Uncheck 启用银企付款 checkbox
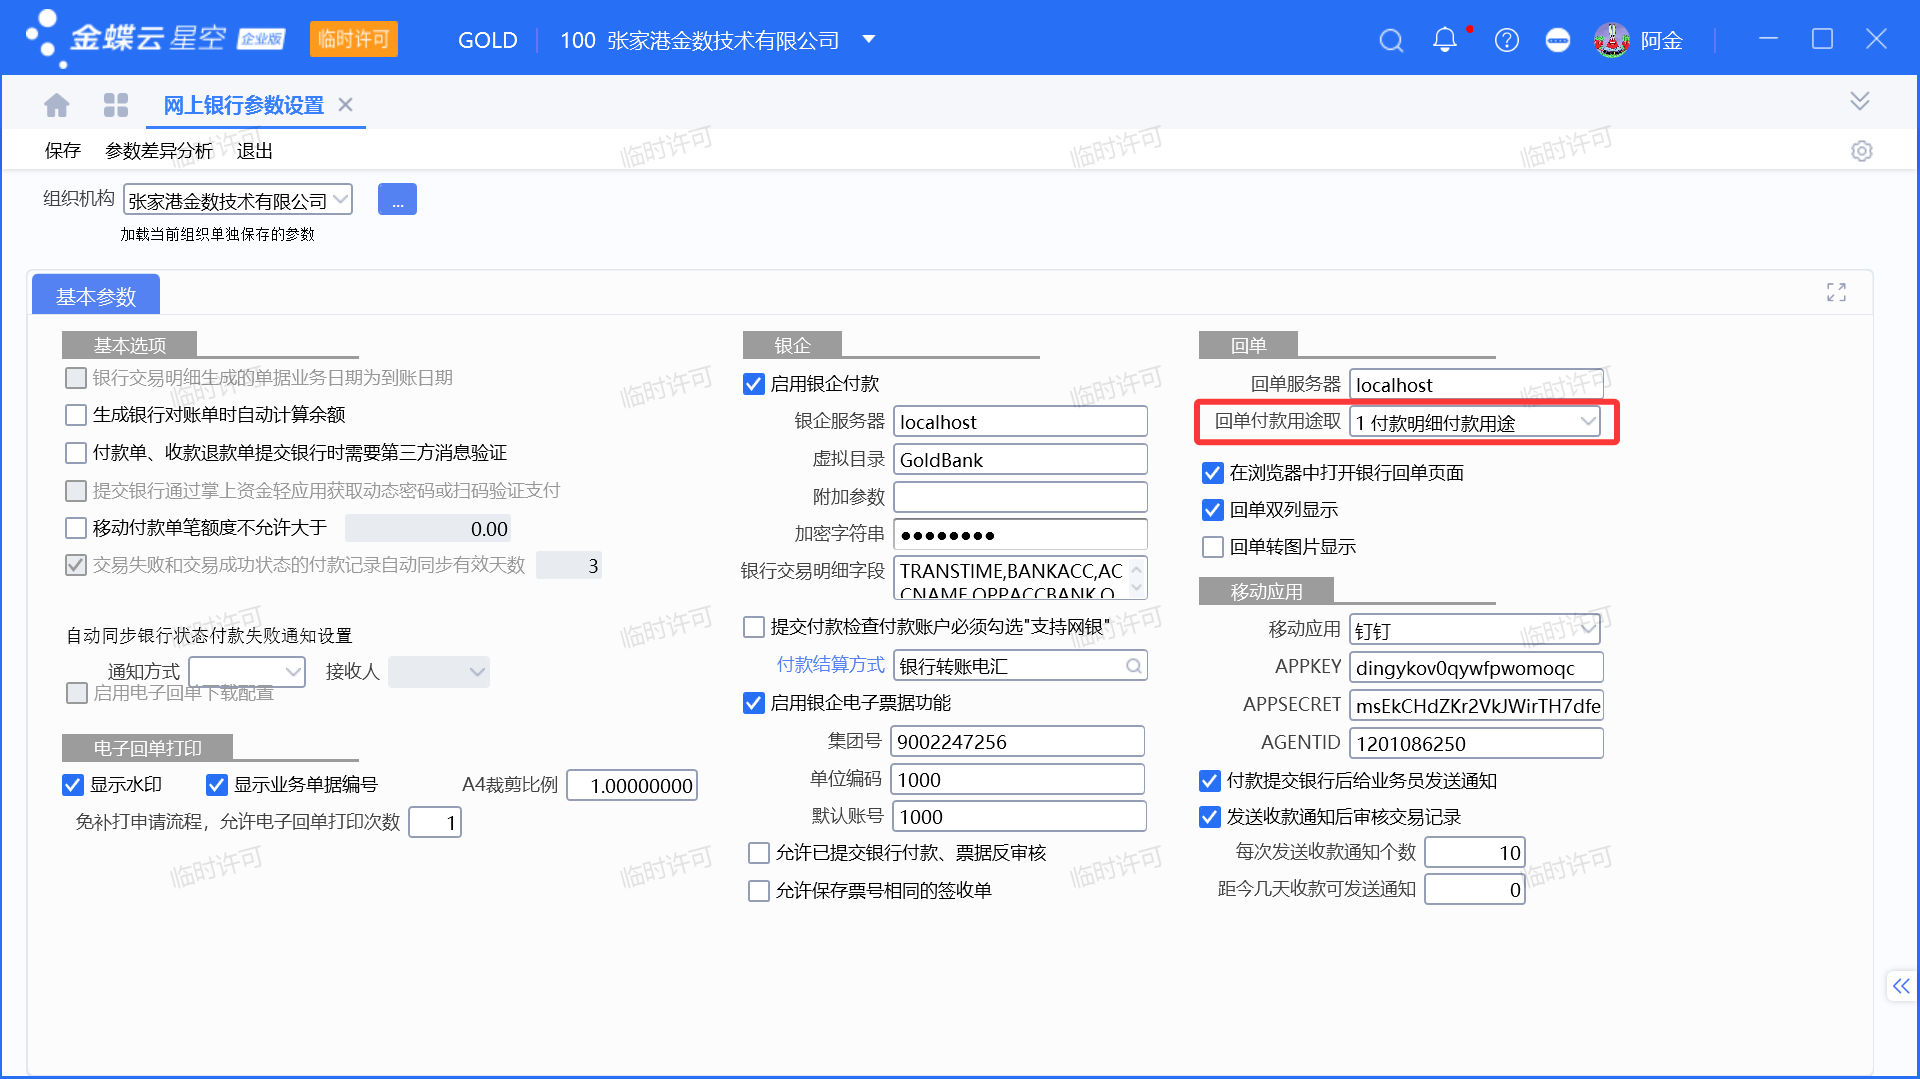Viewport: 1920px width, 1079px height. click(754, 384)
